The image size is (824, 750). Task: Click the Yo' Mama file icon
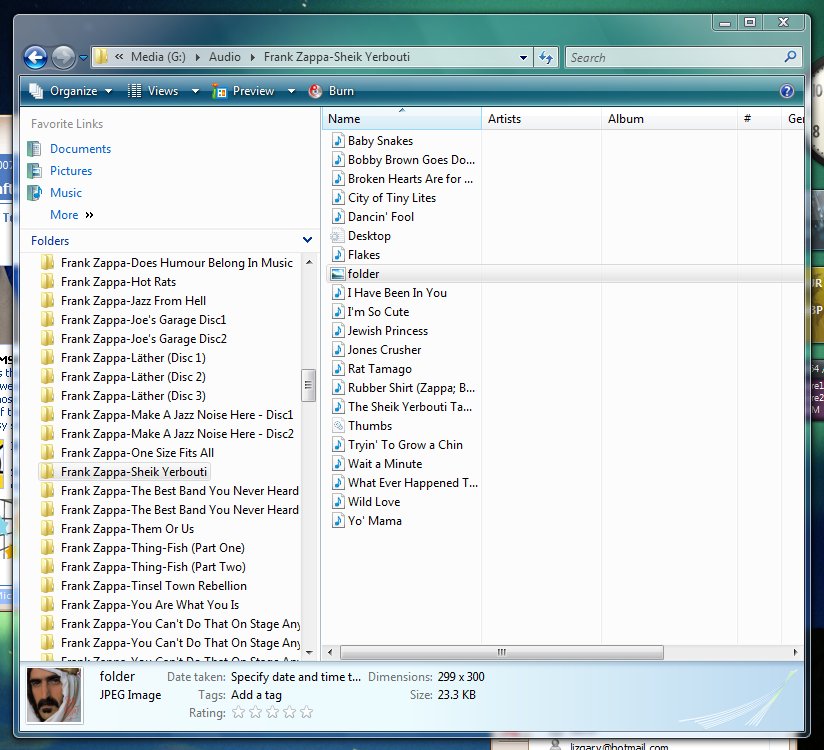pos(338,520)
